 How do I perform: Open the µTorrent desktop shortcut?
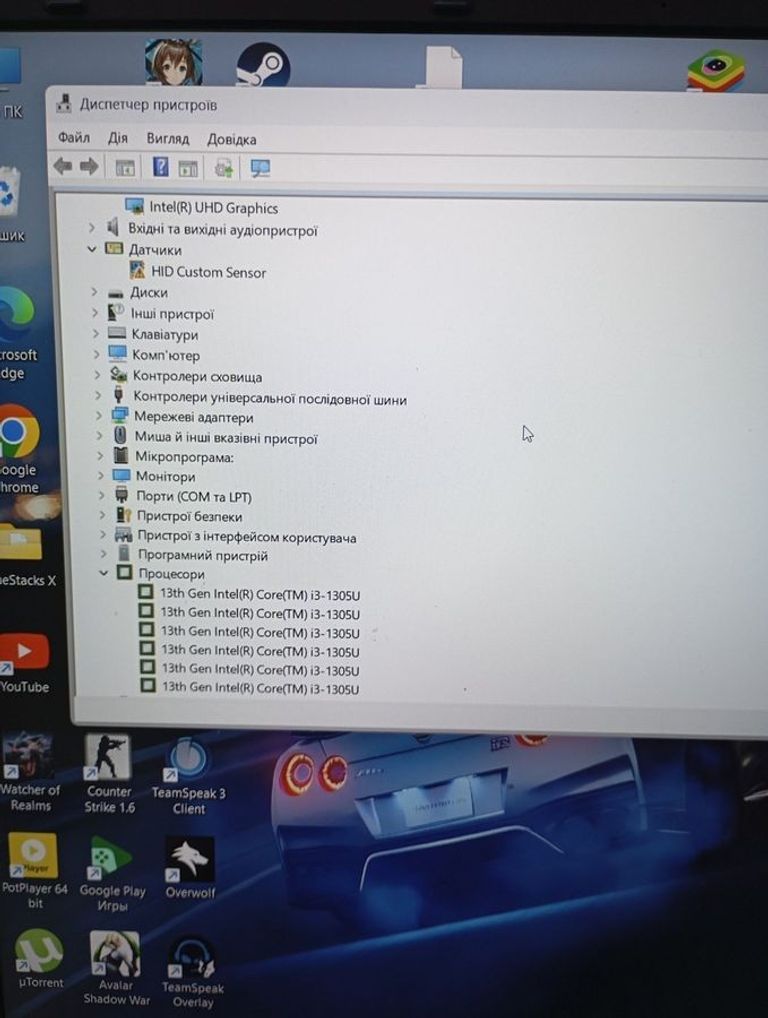(x=40, y=958)
